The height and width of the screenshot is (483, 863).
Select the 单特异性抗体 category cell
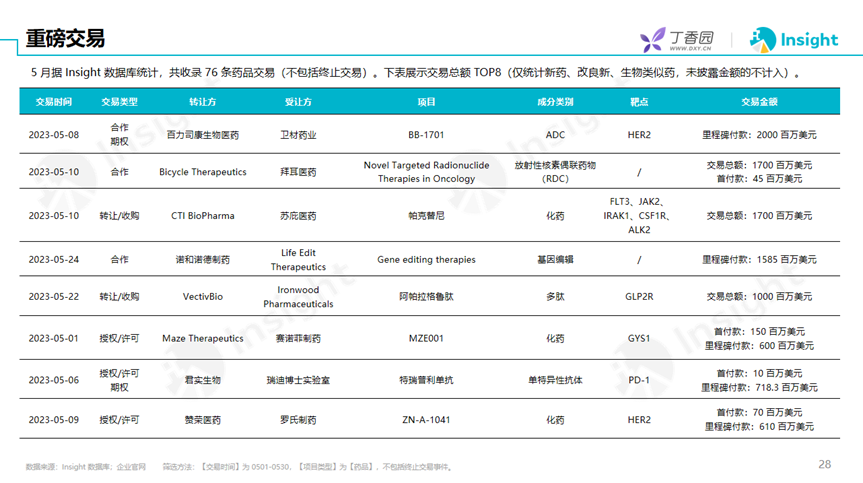click(x=555, y=380)
